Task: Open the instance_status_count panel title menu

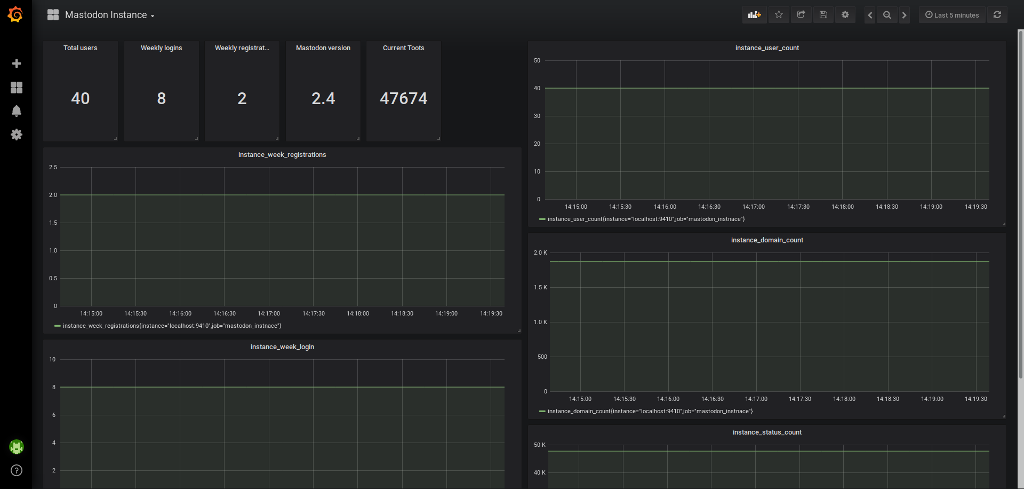Action: (x=766, y=432)
